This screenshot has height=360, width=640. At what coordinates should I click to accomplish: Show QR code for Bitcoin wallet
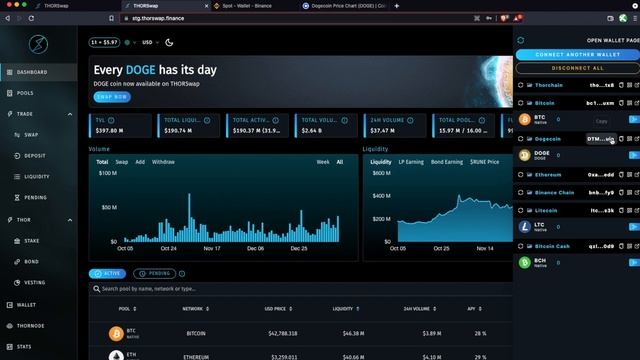coord(629,103)
